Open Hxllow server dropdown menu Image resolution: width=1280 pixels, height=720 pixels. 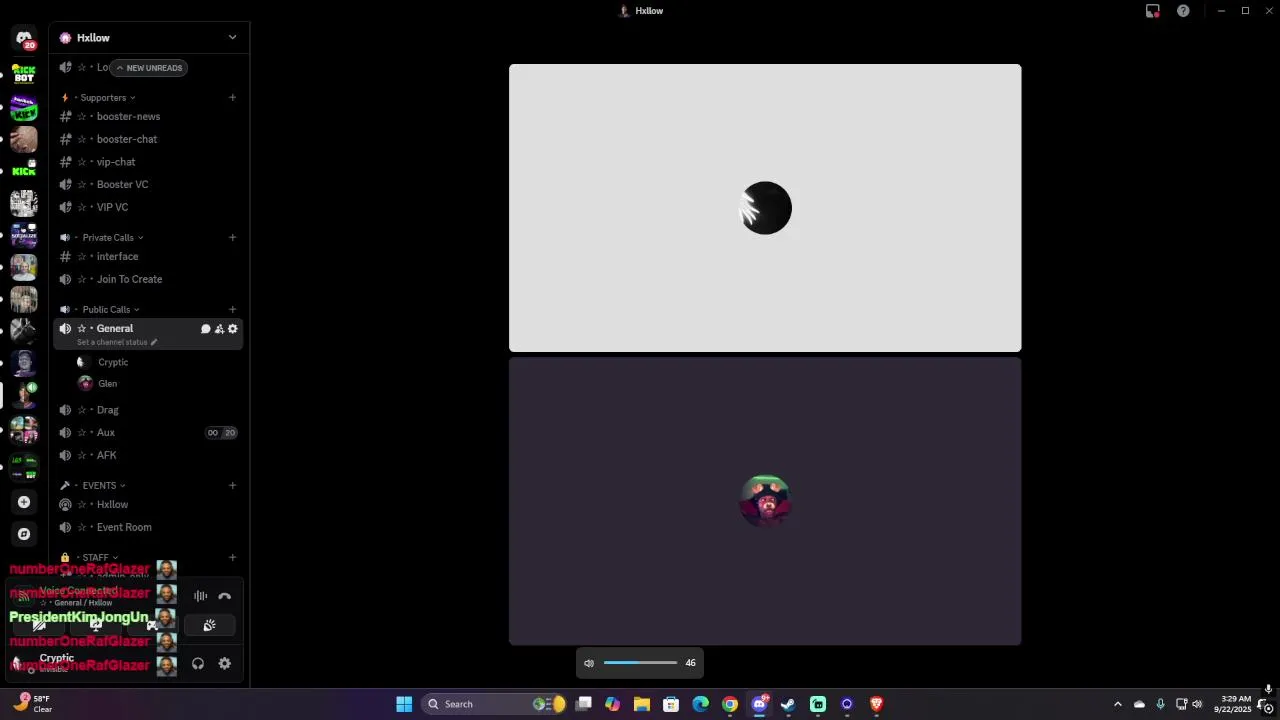click(x=232, y=38)
